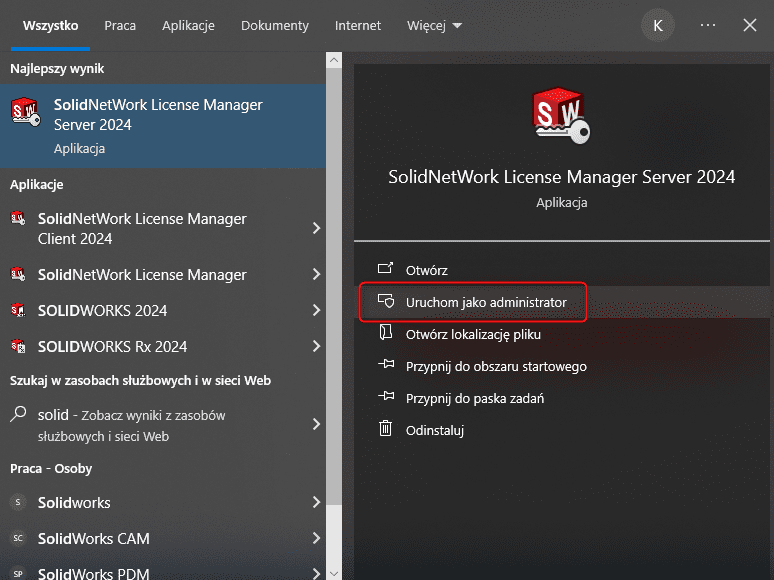Image resolution: width=774 pixels, height=580 pixels.
Task: Choose Uruchom jako administrator
Action: tap(561, 302)
